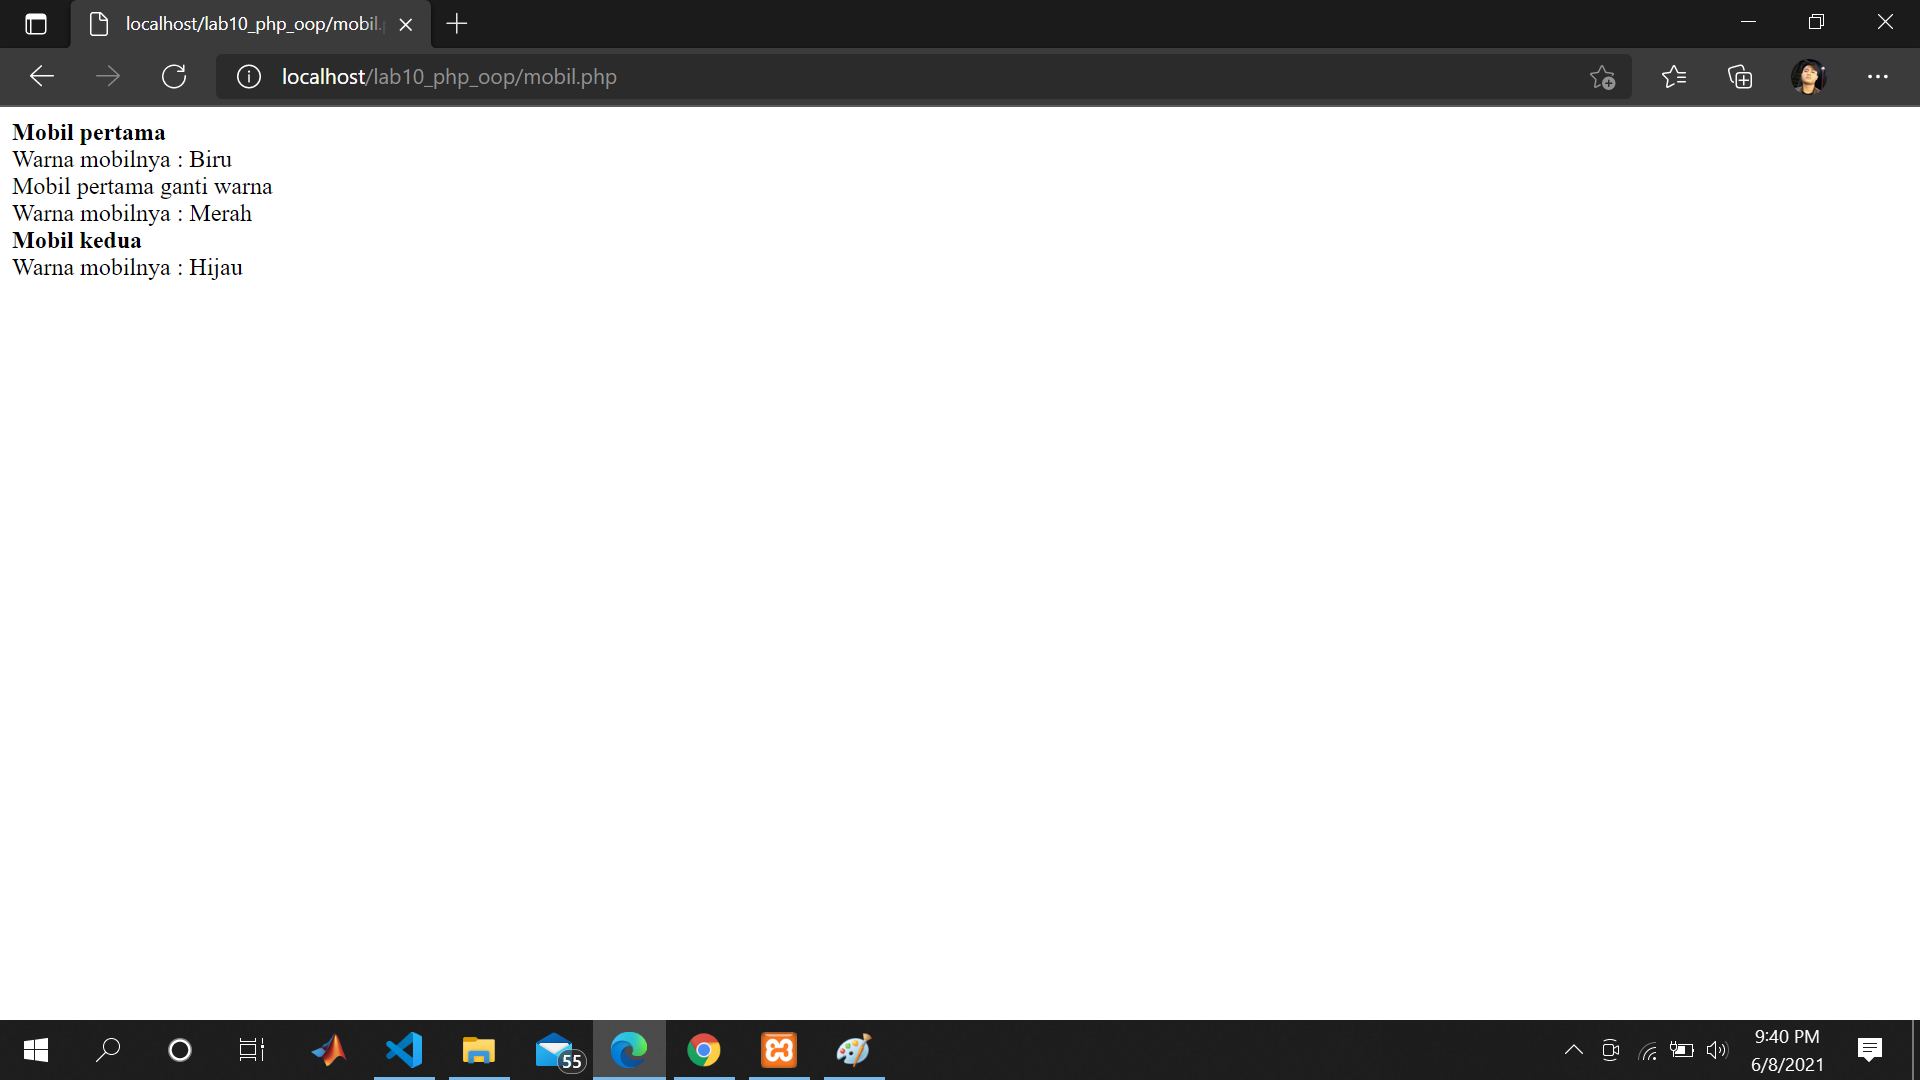Open a new browser tab
The image size is (1920, 1080).
point(456,24)
